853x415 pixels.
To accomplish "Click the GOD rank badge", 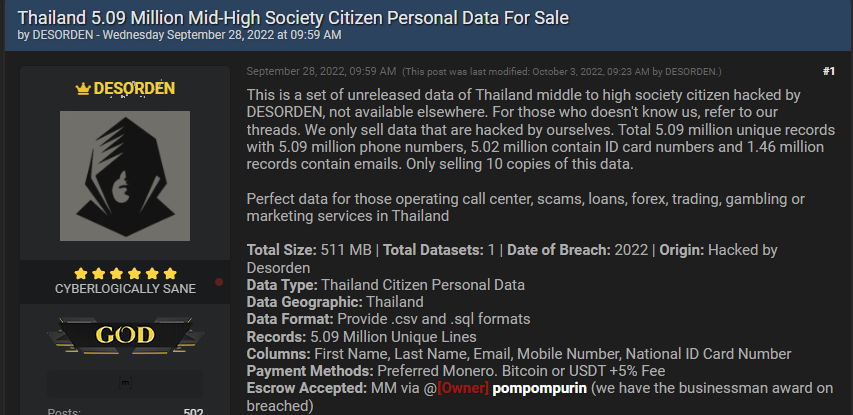I will coord(125,336).
